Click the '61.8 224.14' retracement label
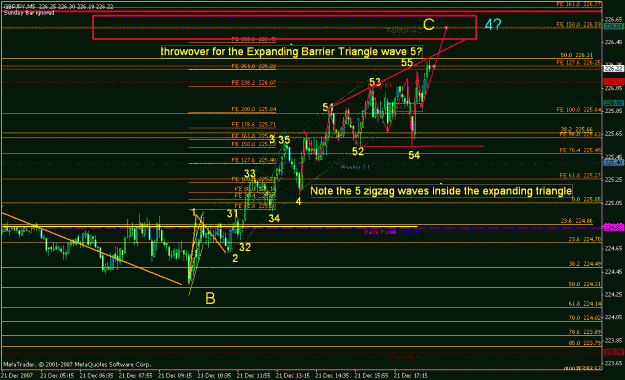 coord(585,304)
